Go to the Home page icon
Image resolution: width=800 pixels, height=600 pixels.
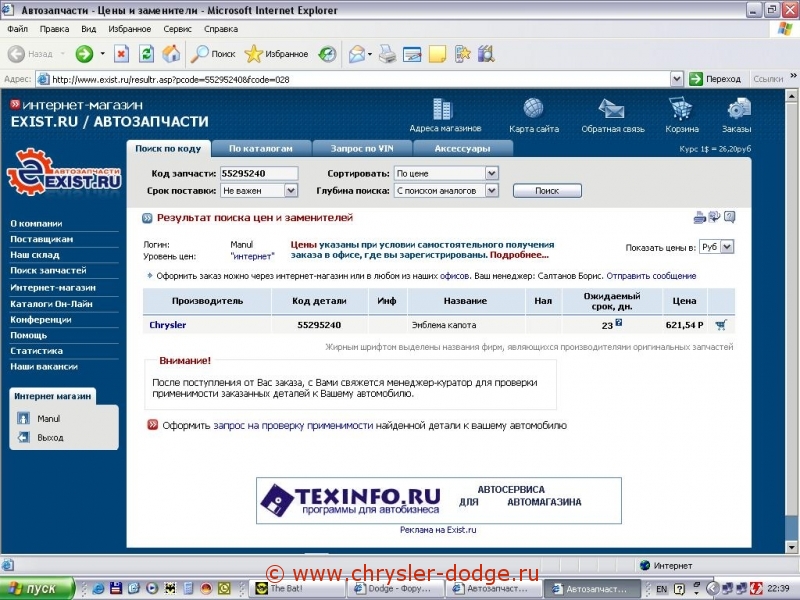171,54
